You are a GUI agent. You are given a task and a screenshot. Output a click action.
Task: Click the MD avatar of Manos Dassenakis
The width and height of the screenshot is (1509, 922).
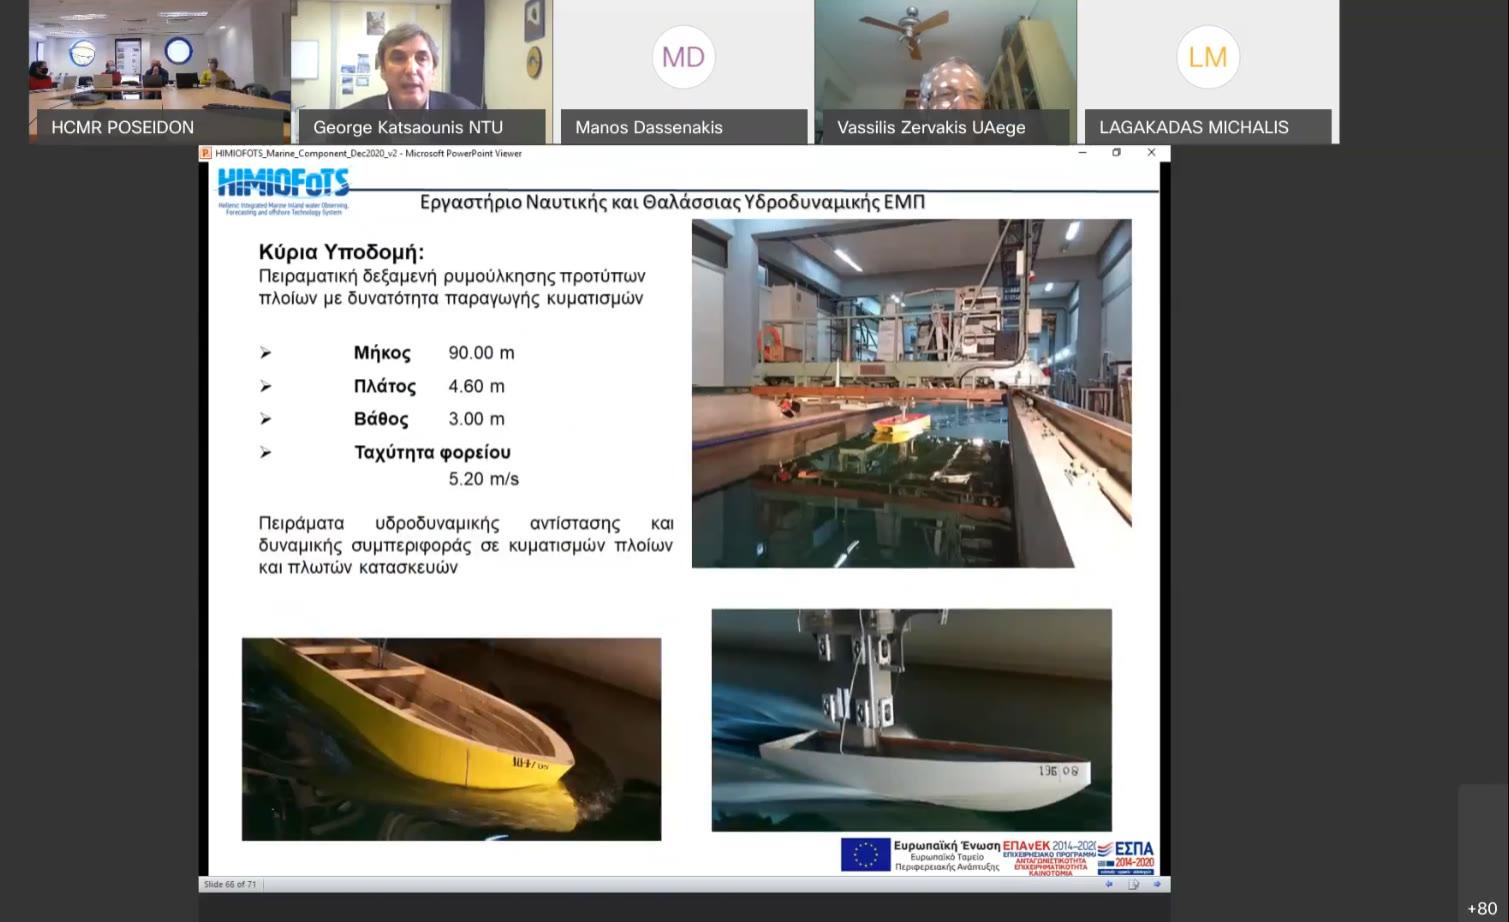pos(683,57)
